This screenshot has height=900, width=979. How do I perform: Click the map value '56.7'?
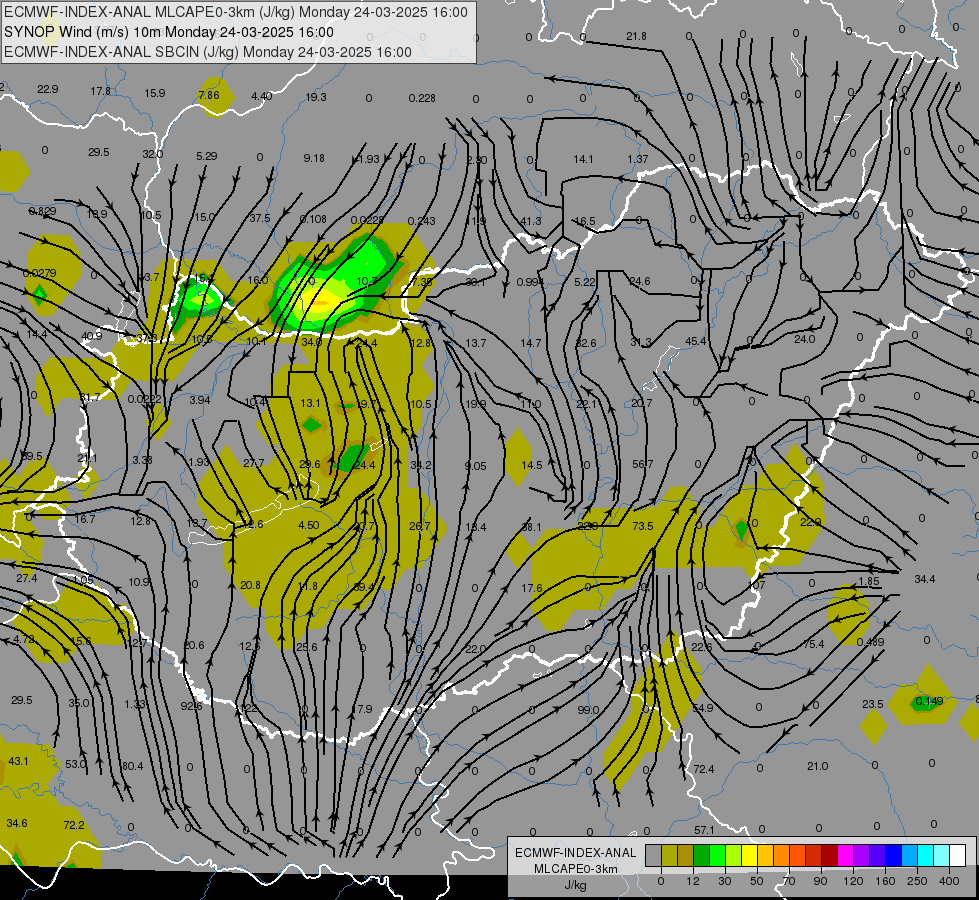coord(642,464)
